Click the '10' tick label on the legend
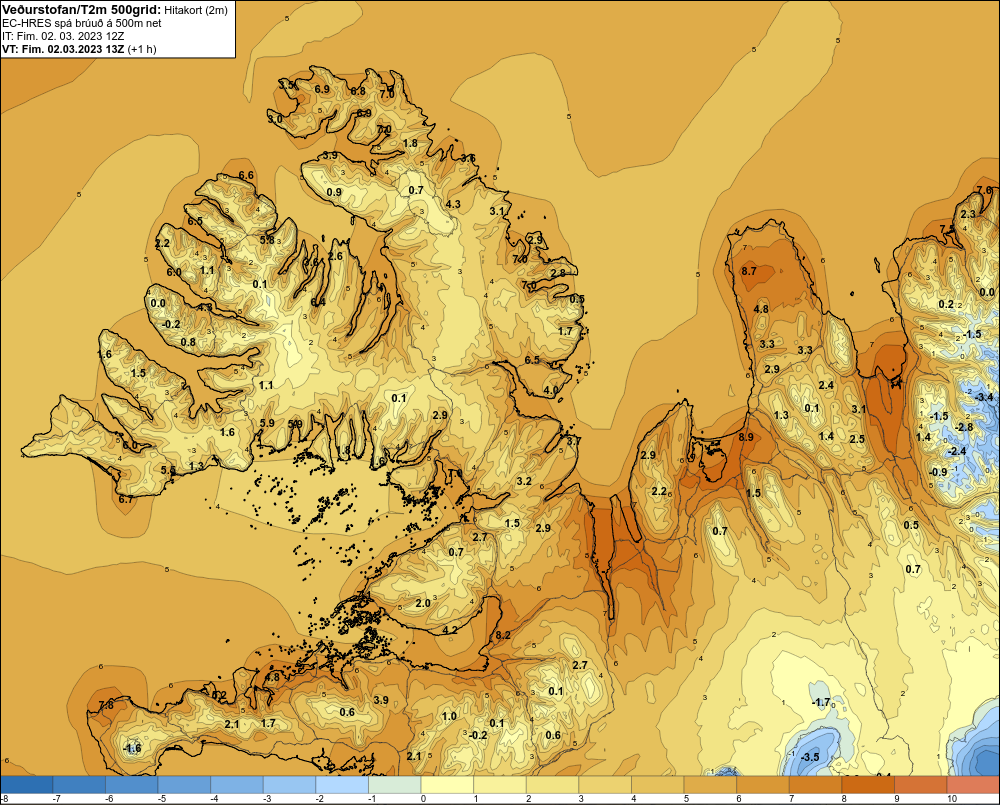This screenshot has height=805, width=1000. tap(952, 799)
